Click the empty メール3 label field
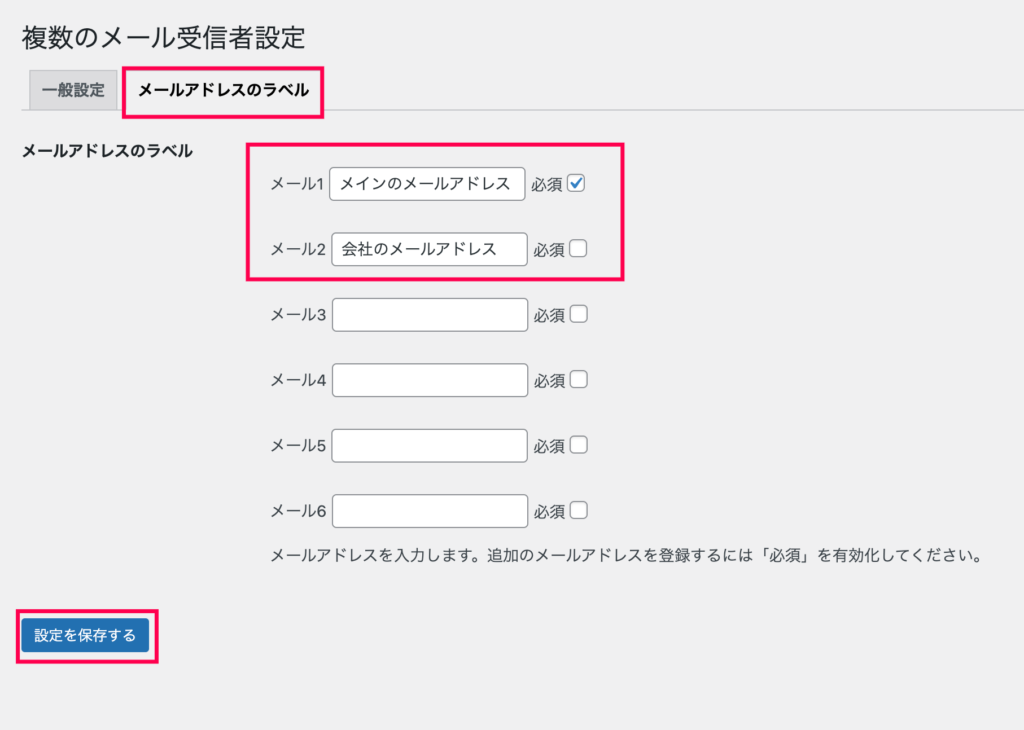1024x730 pixels. [430, 315]
